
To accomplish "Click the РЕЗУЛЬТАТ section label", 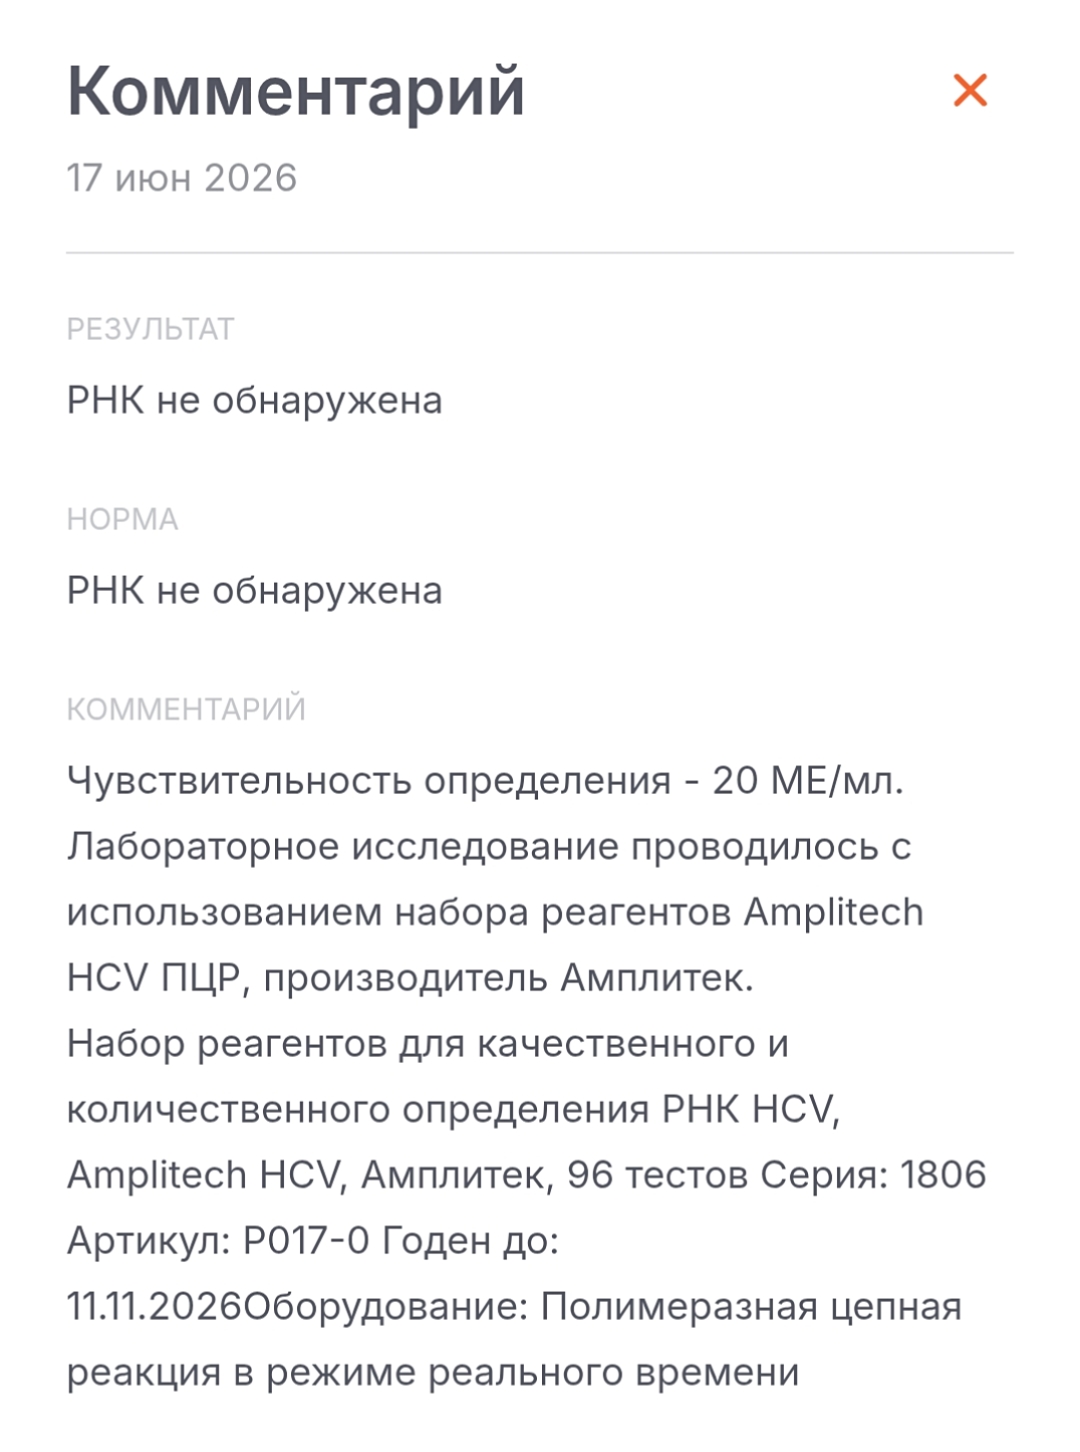I will pyautogui.click(x=150, y=329).
